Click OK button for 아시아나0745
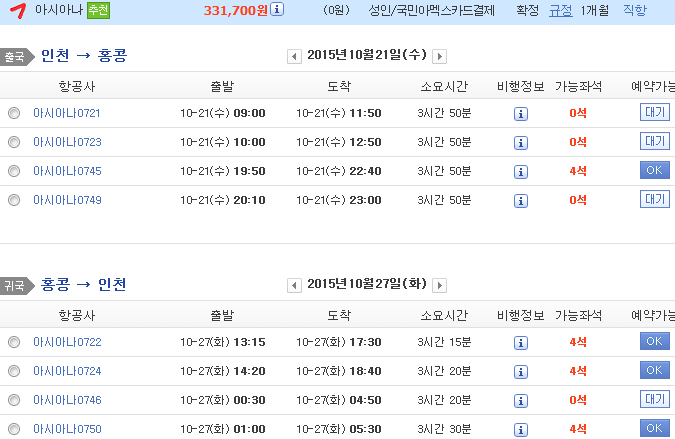Image resolution: width=675 pixels, height=439 pixels. click(x=655, y=170)
